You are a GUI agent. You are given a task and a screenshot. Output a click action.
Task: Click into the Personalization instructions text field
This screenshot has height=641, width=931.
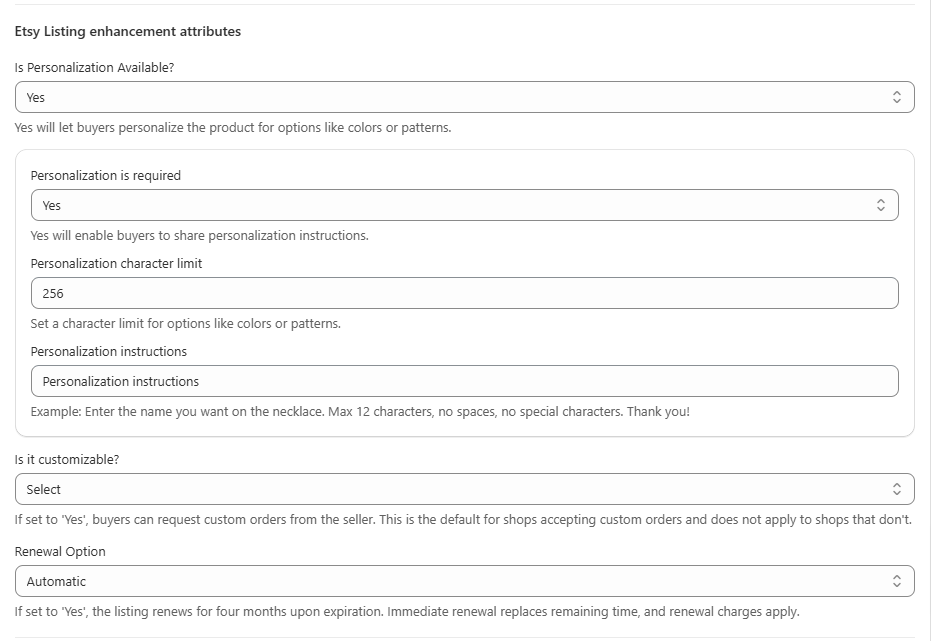pos(464,381)
